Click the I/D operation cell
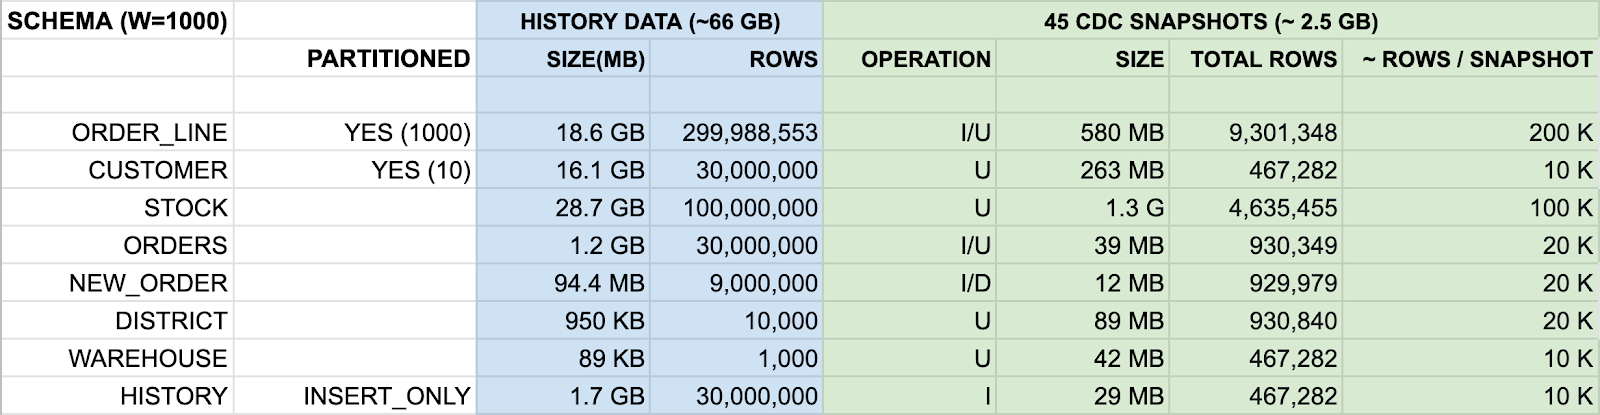This screenshot has width=1600, height=415. click(910, 283)
